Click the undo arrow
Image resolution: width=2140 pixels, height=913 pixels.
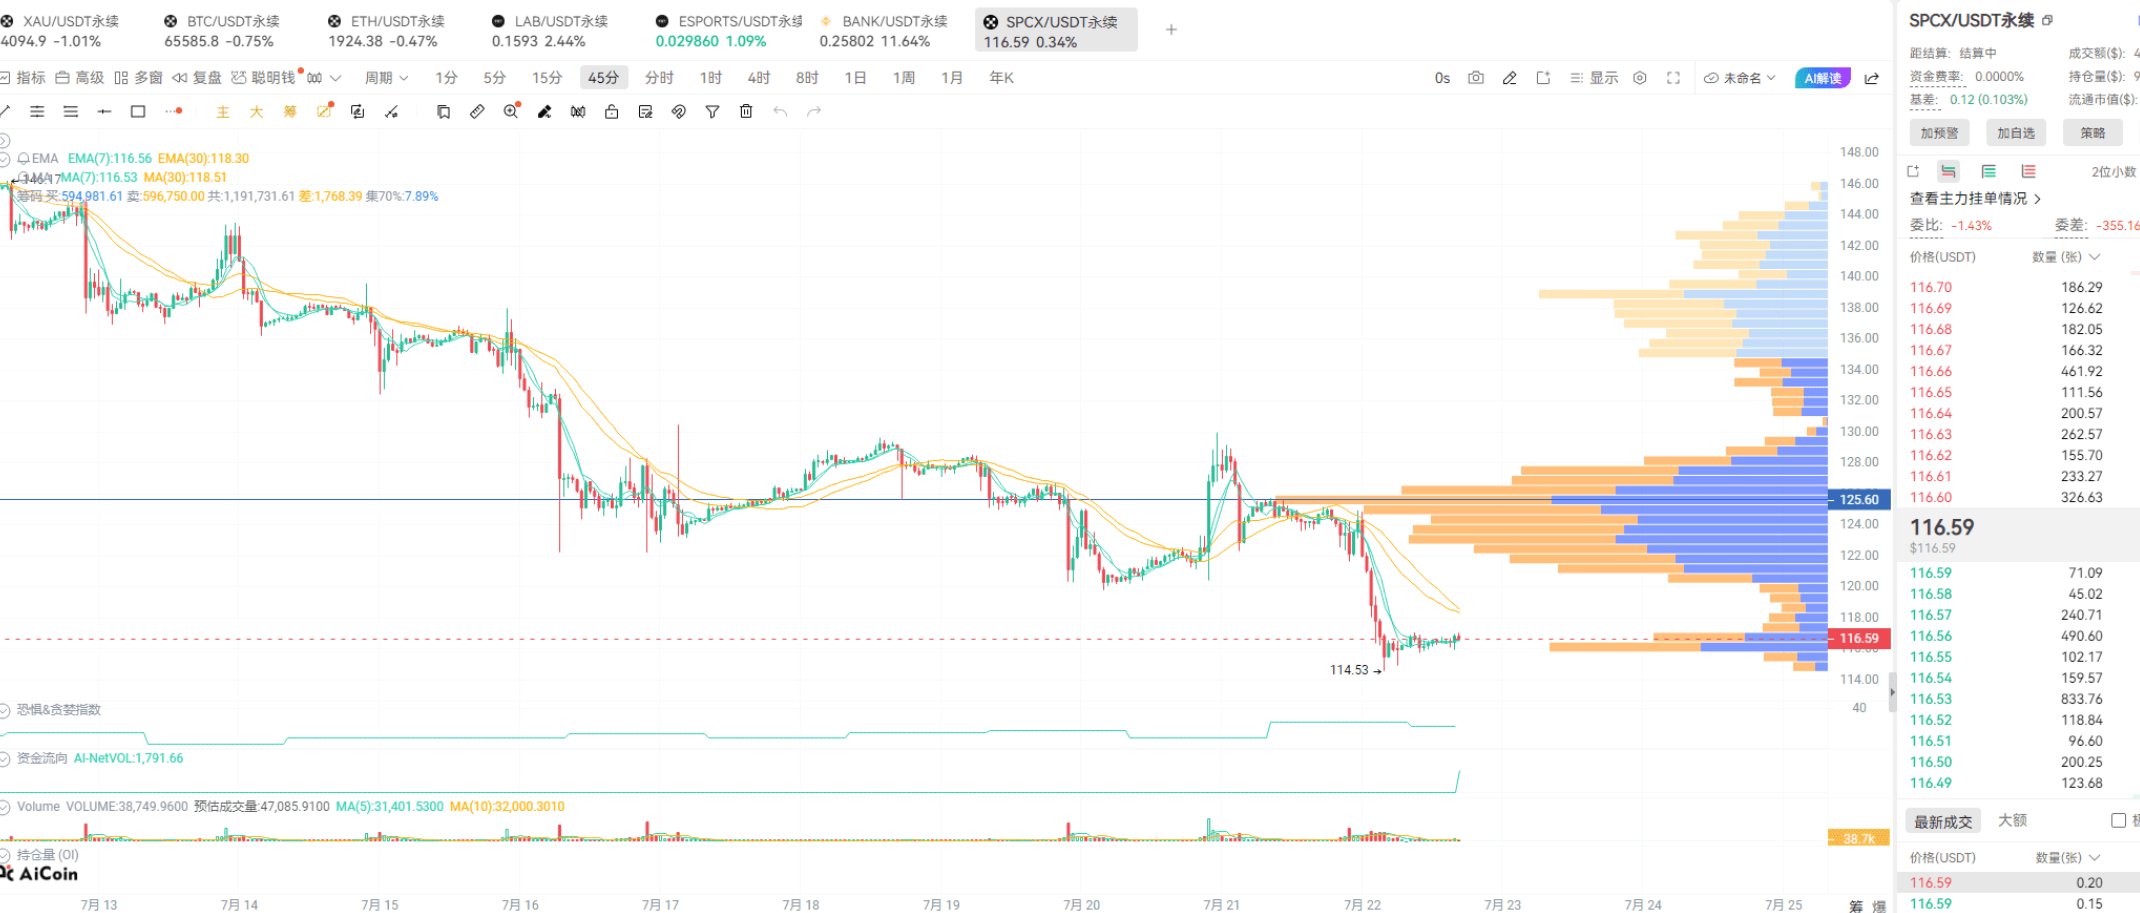click(780, 111)
